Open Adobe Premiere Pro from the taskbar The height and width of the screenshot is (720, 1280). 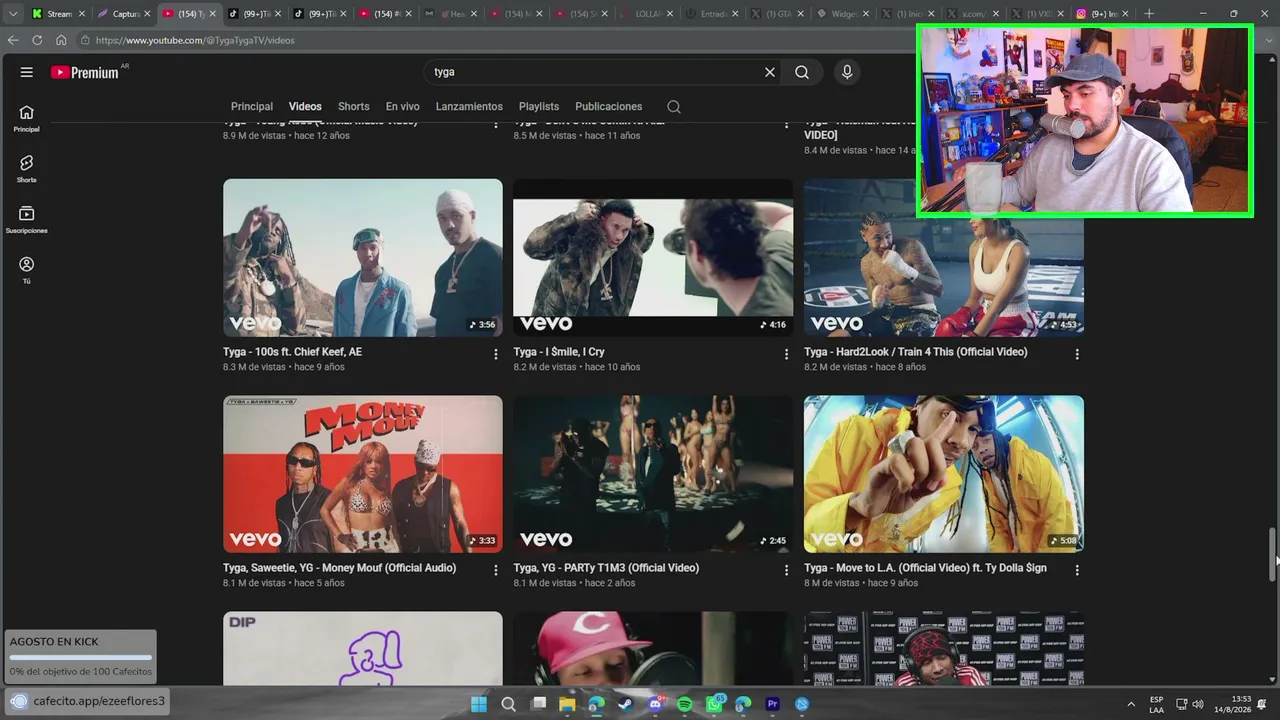click(x=772, y=704)
